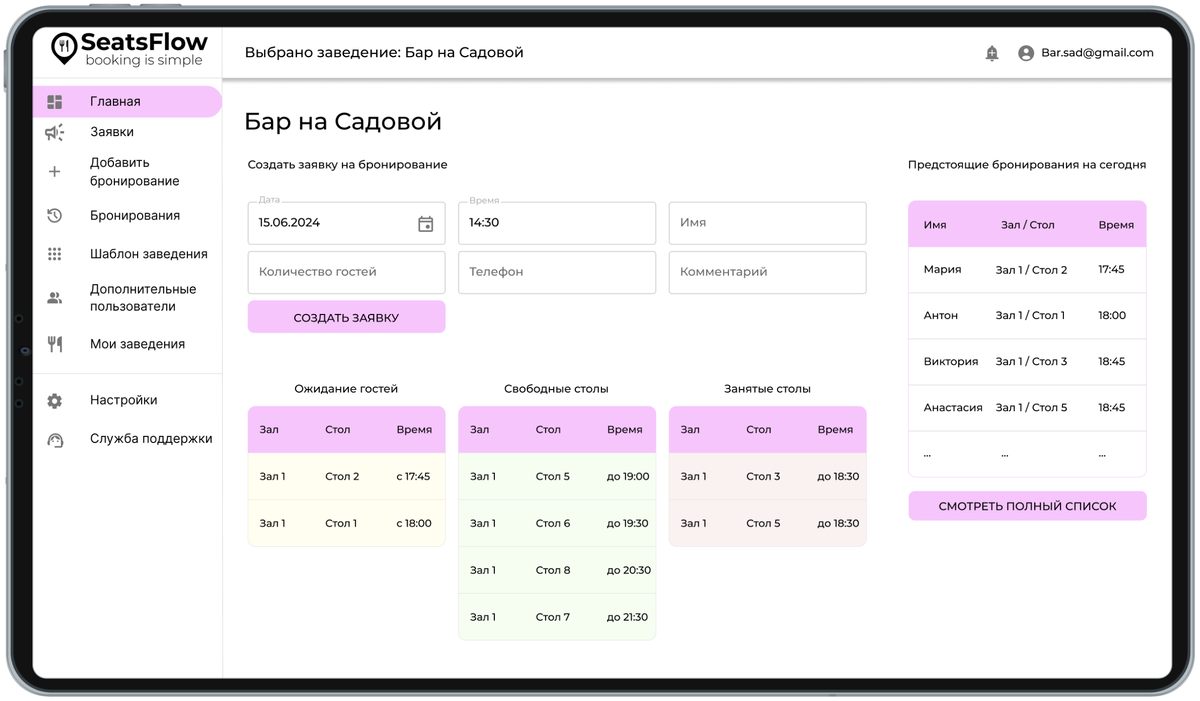Focus the Комментарий input field
Viewport: 1200px width, 701px height.
coord(767,272)
